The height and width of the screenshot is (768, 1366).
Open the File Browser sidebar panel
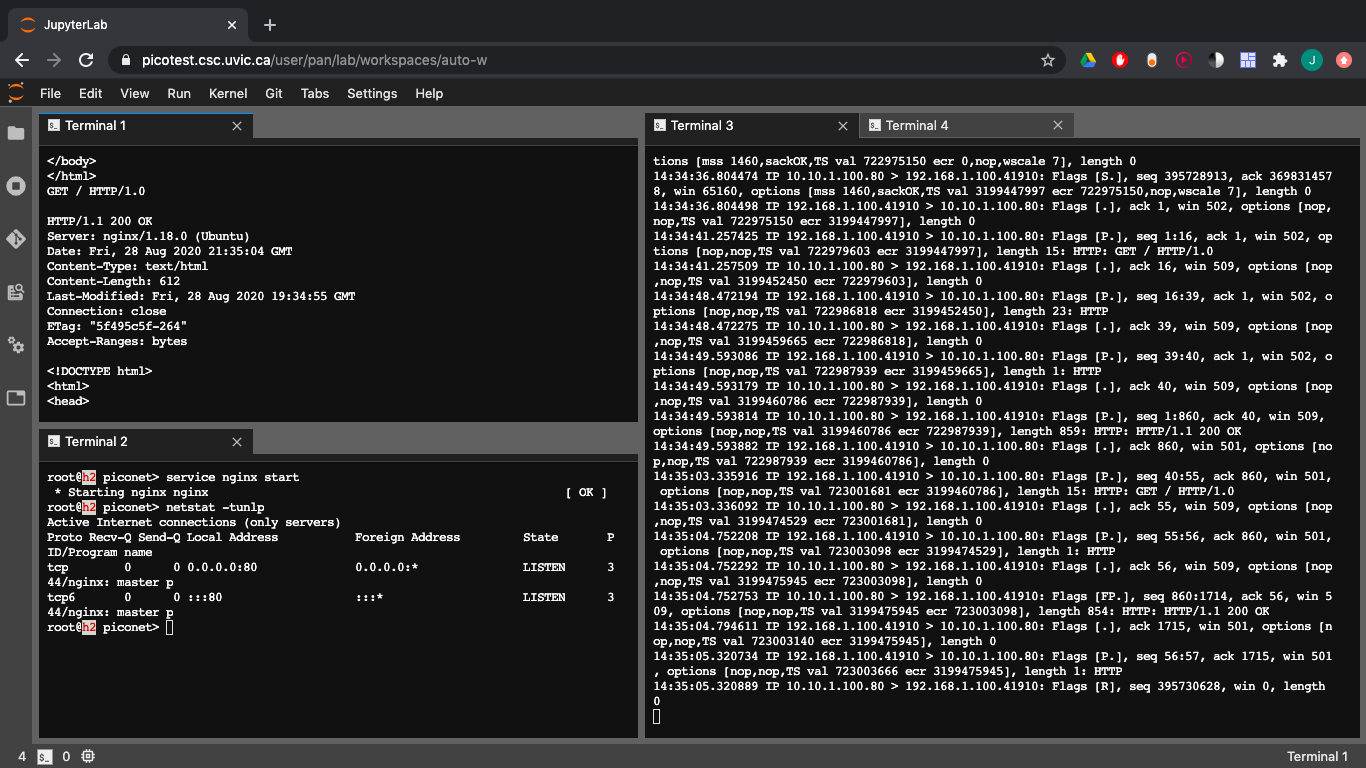(16, 133)
